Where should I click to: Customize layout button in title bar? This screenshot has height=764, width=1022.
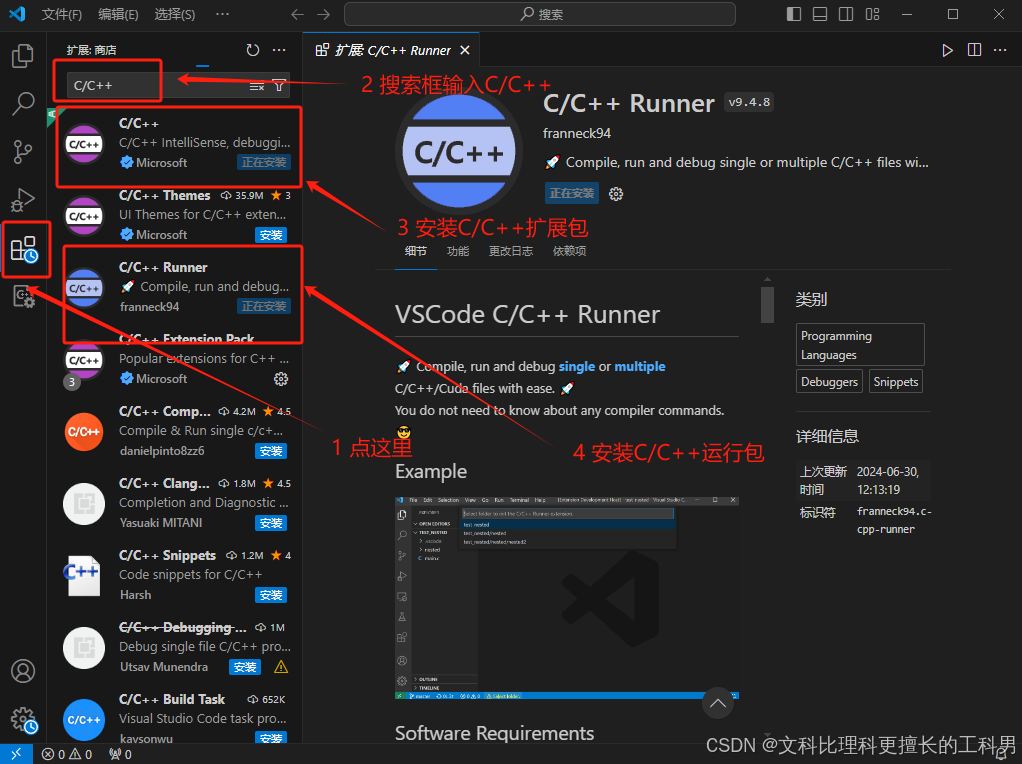click(873, 14)
